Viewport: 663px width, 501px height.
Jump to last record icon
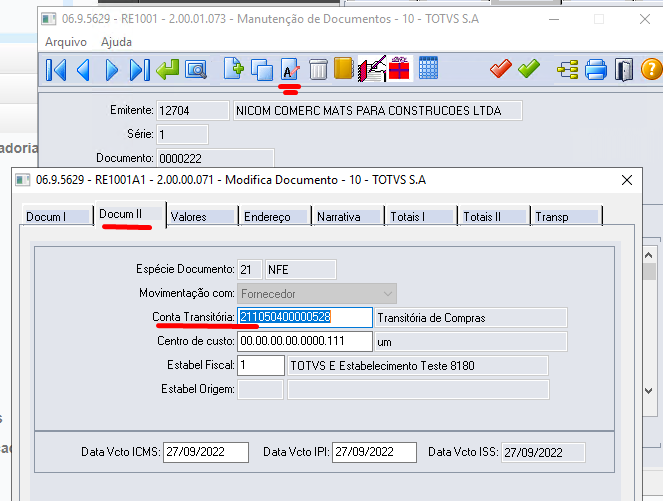[x=140, y=70]
